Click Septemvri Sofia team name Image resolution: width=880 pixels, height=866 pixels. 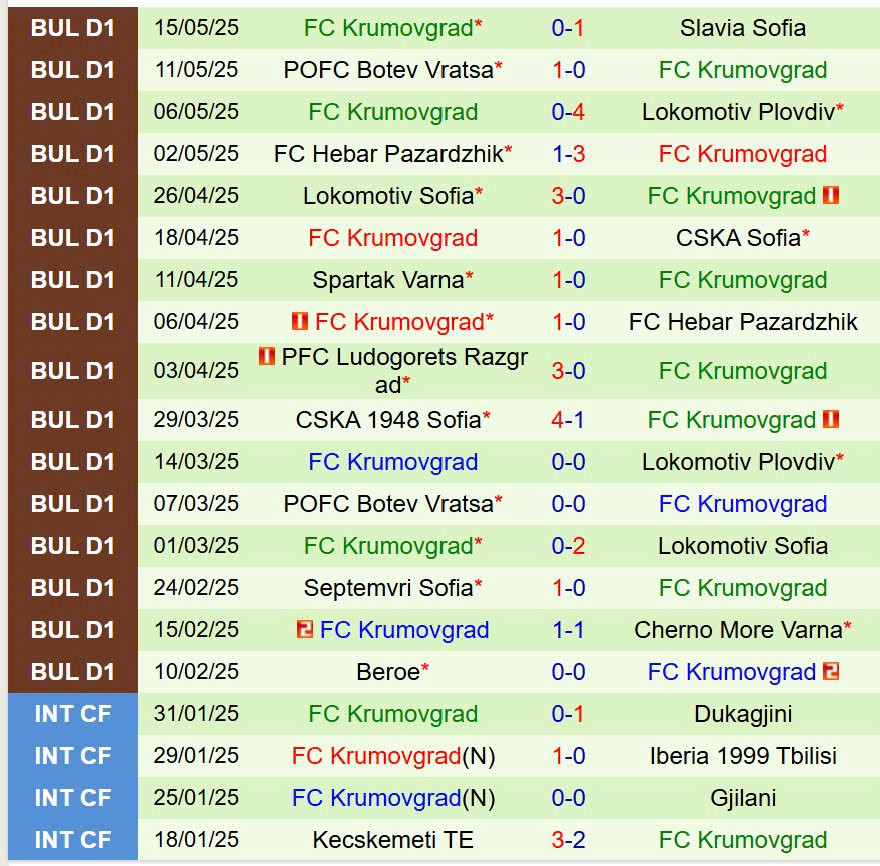pos(388,588)
